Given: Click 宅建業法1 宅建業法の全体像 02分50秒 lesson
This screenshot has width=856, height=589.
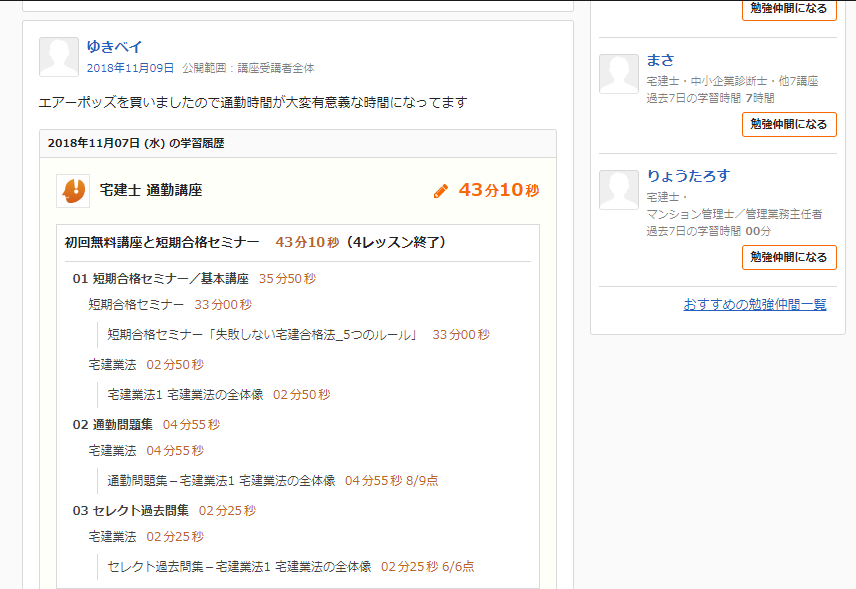Looking at the screenshot, I should (219, 395).
